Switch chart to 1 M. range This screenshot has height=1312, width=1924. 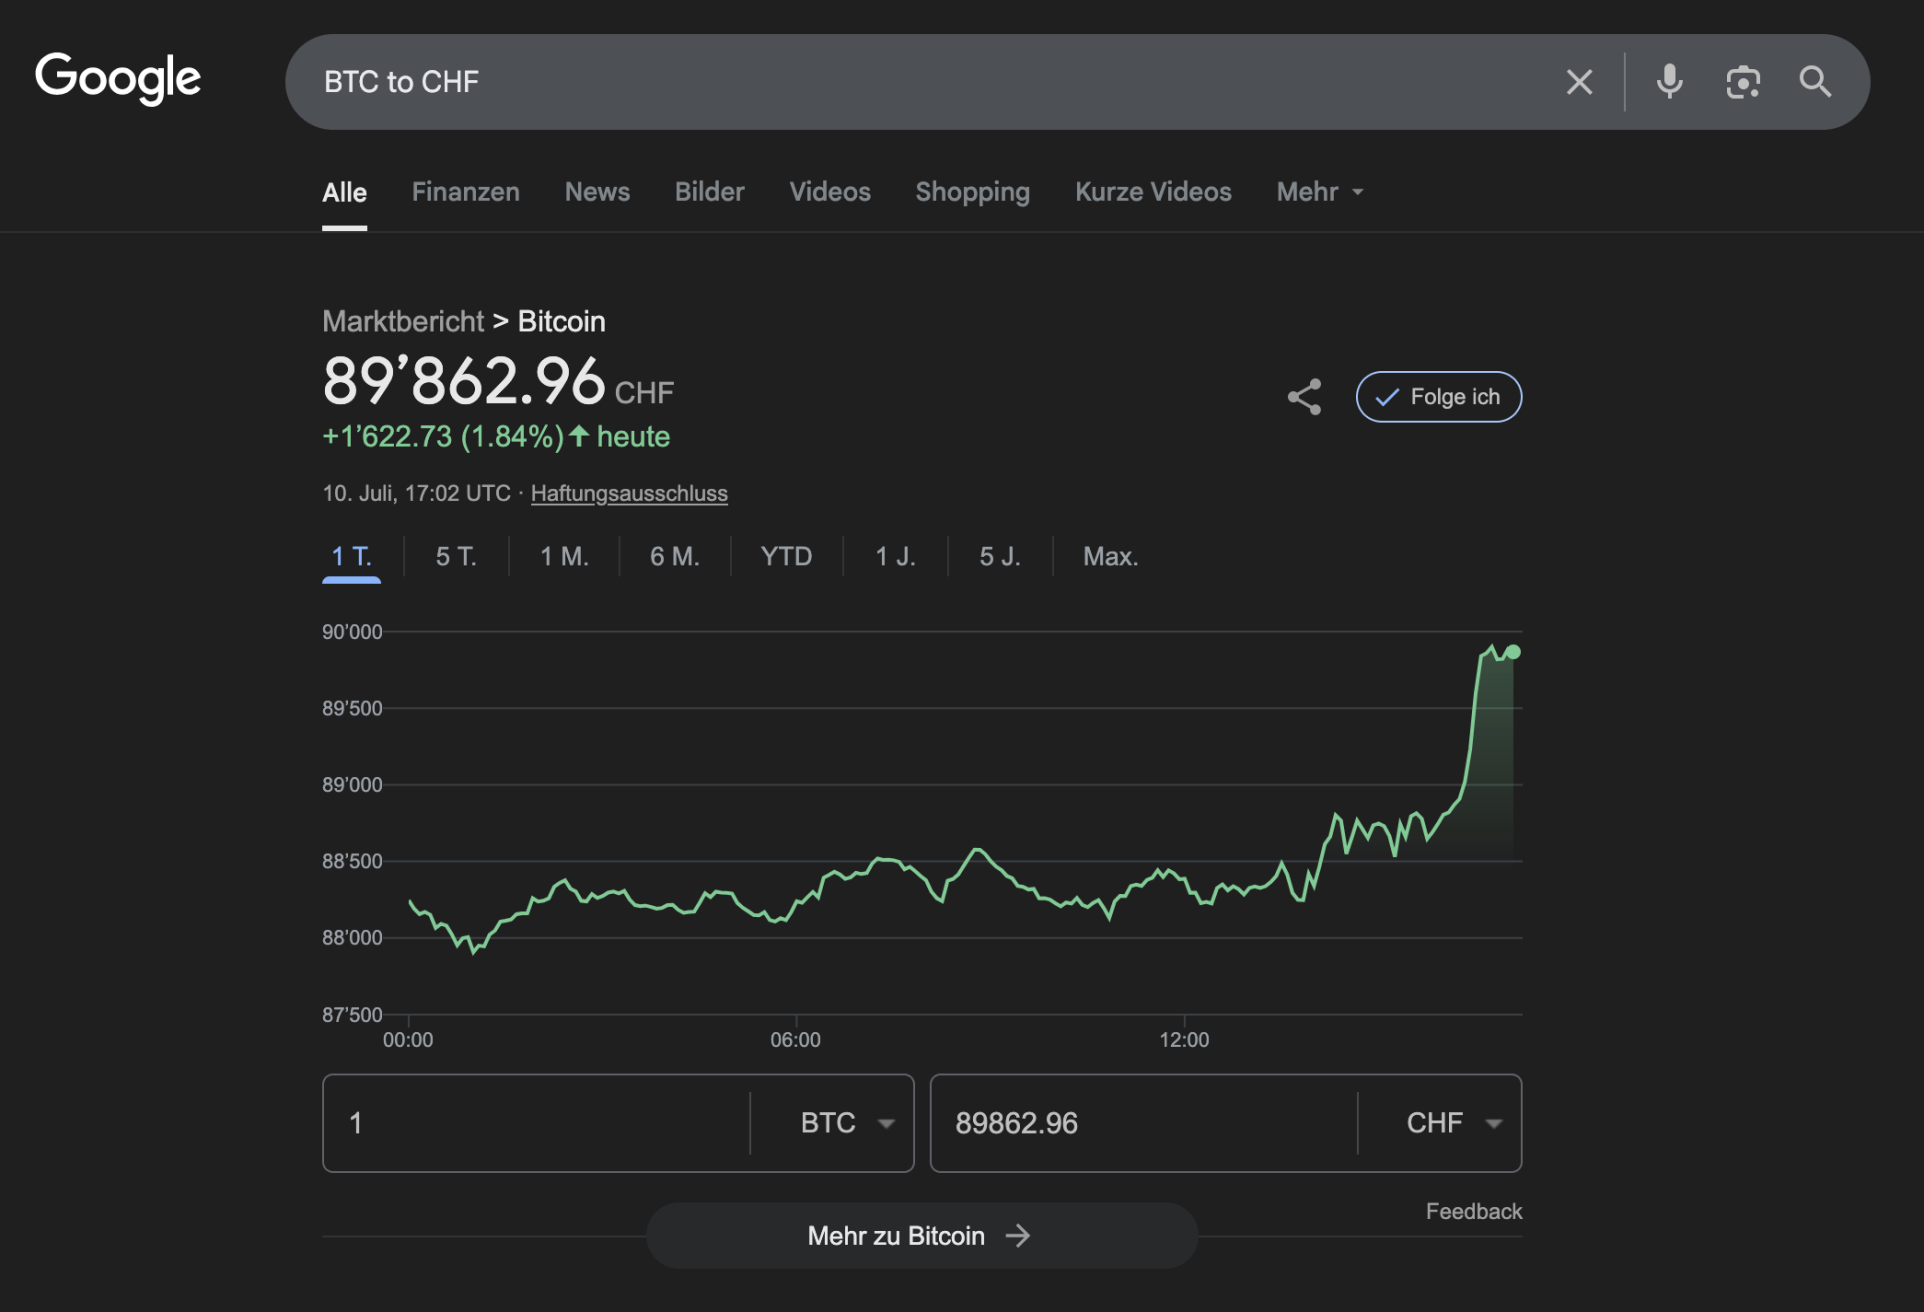[x=564, y=557]
